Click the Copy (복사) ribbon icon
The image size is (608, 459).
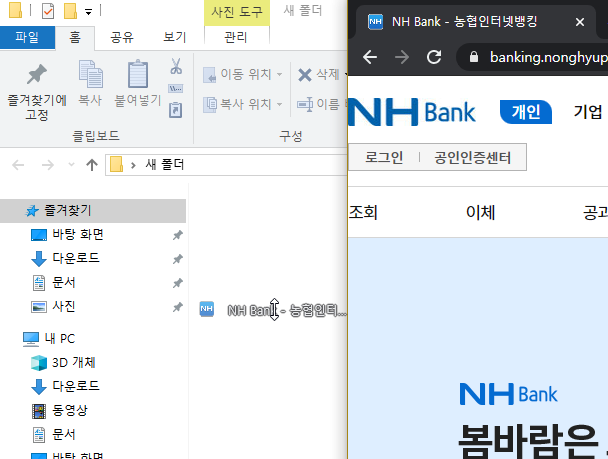click(90, 74)
